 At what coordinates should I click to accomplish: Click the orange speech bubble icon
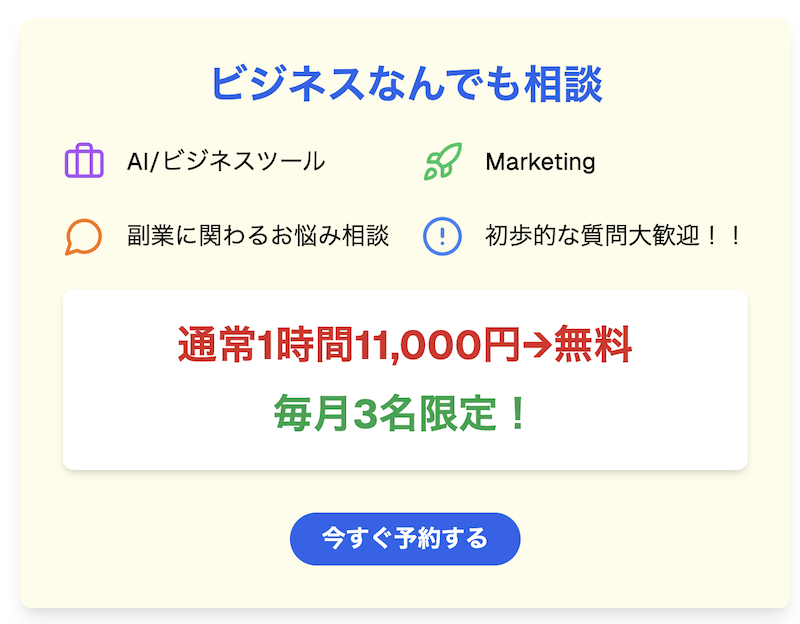click(84, 237)
